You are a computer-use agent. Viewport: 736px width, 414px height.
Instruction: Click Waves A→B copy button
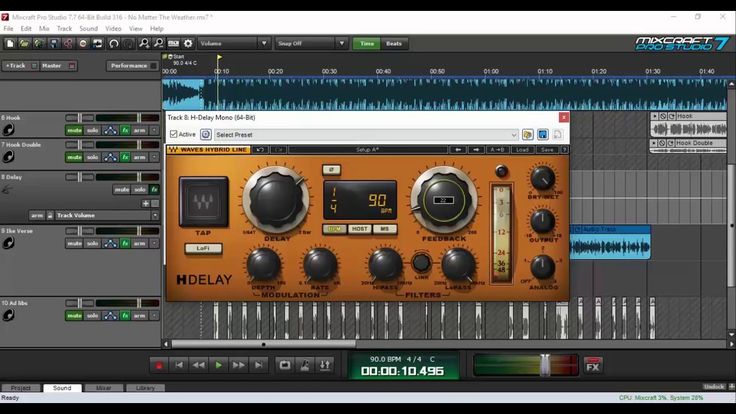[498, 150]
